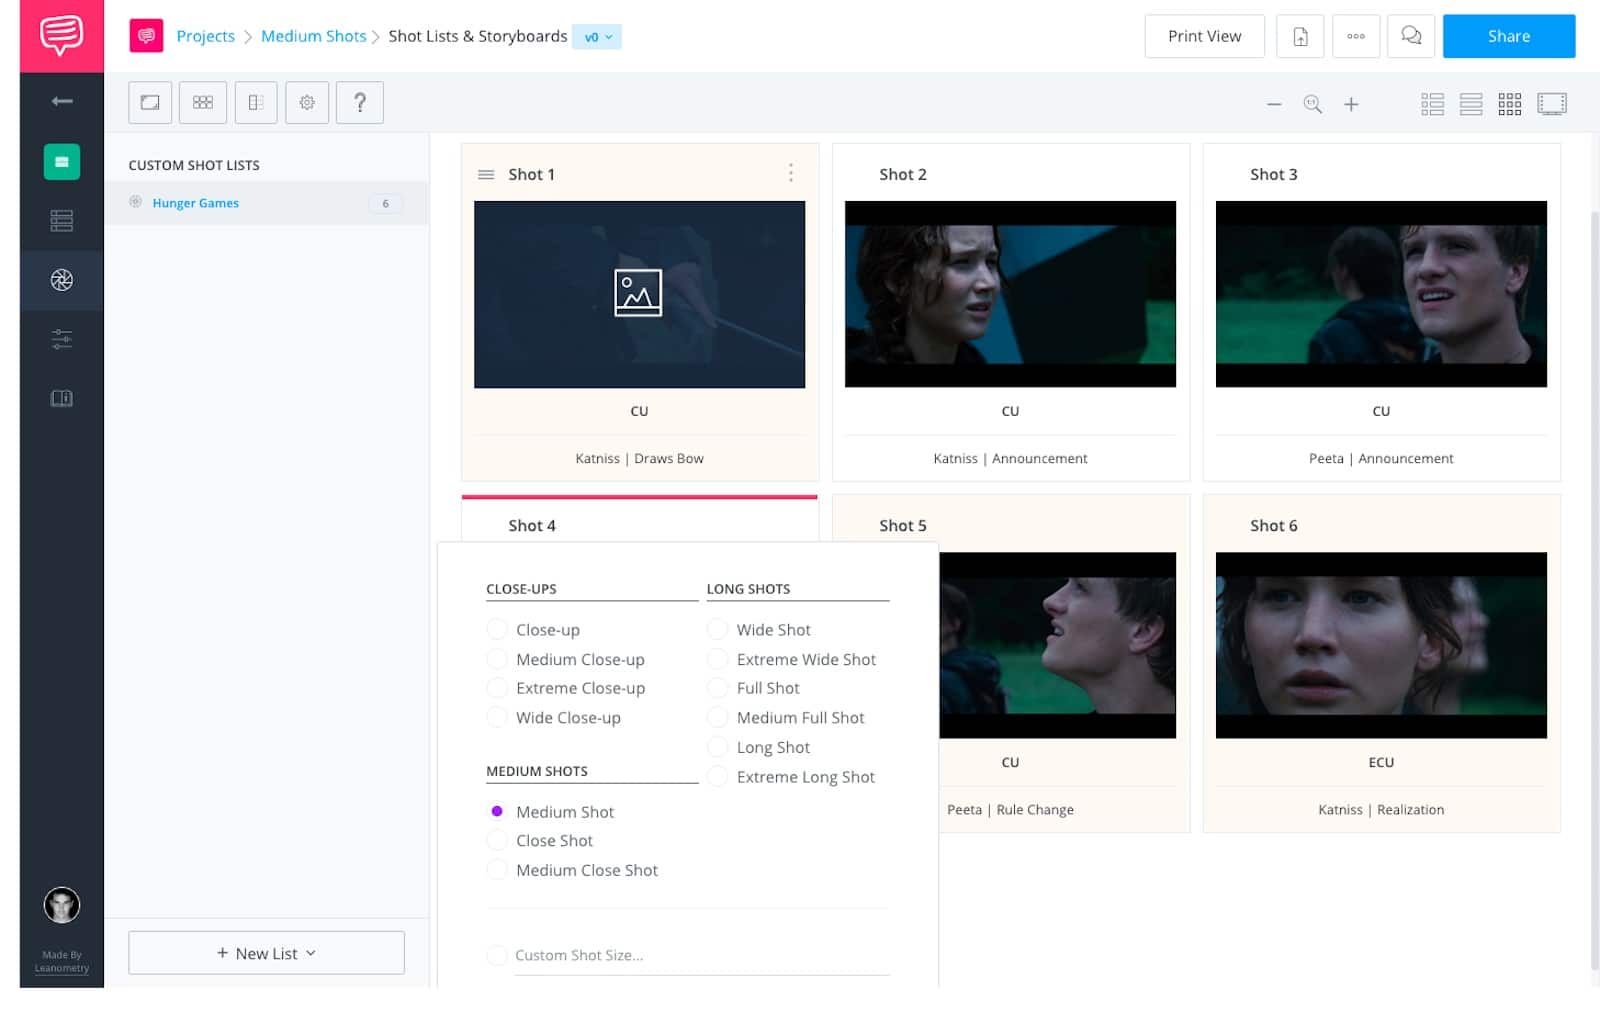The width and height of the screenshot is (1600, 1012).
Task: Click the 'Peeta | Rule Change' caption
Action: click(1010, 809)
